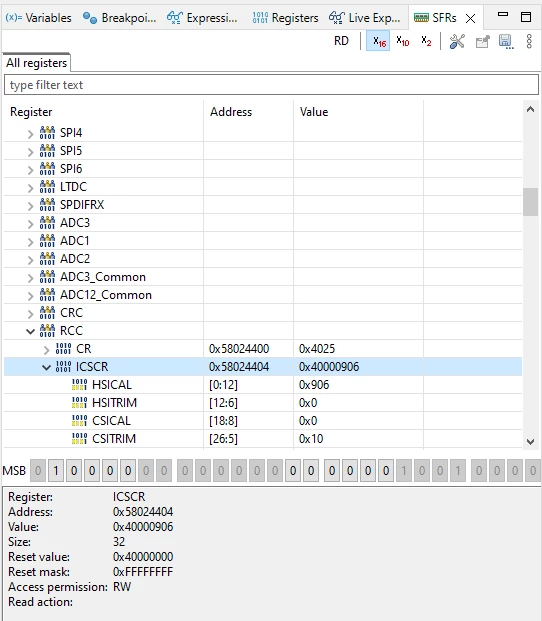Select the ADC1 peripheral icon
This screenshot has height=621, width=542.
[47, 241]
